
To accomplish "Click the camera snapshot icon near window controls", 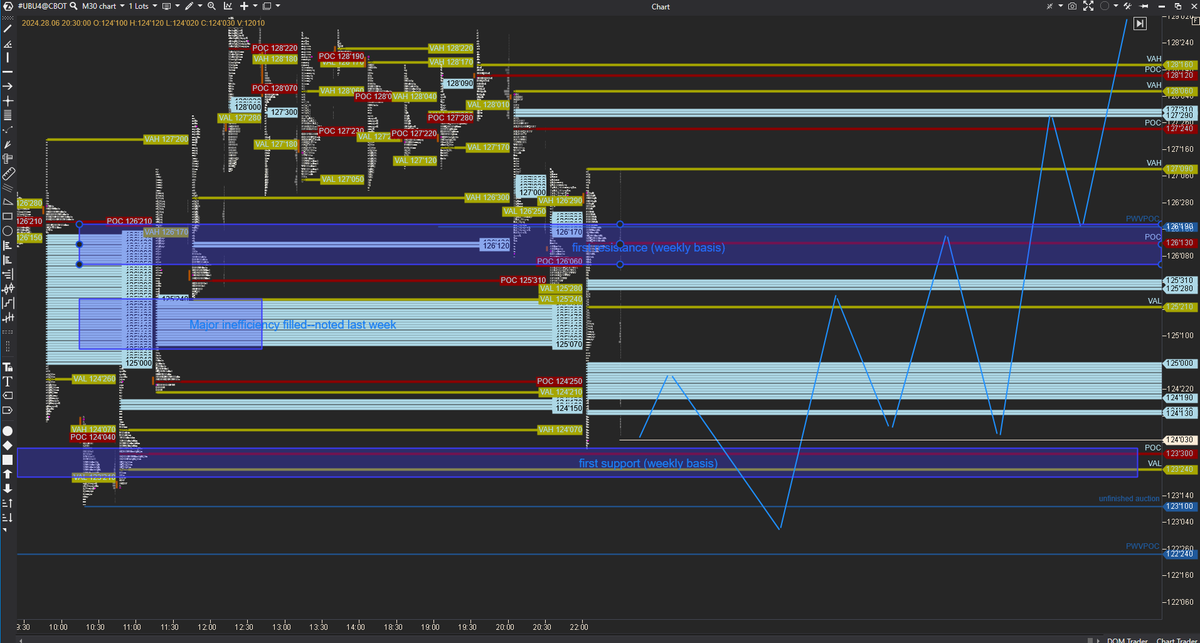I will tap(1072, 6).
